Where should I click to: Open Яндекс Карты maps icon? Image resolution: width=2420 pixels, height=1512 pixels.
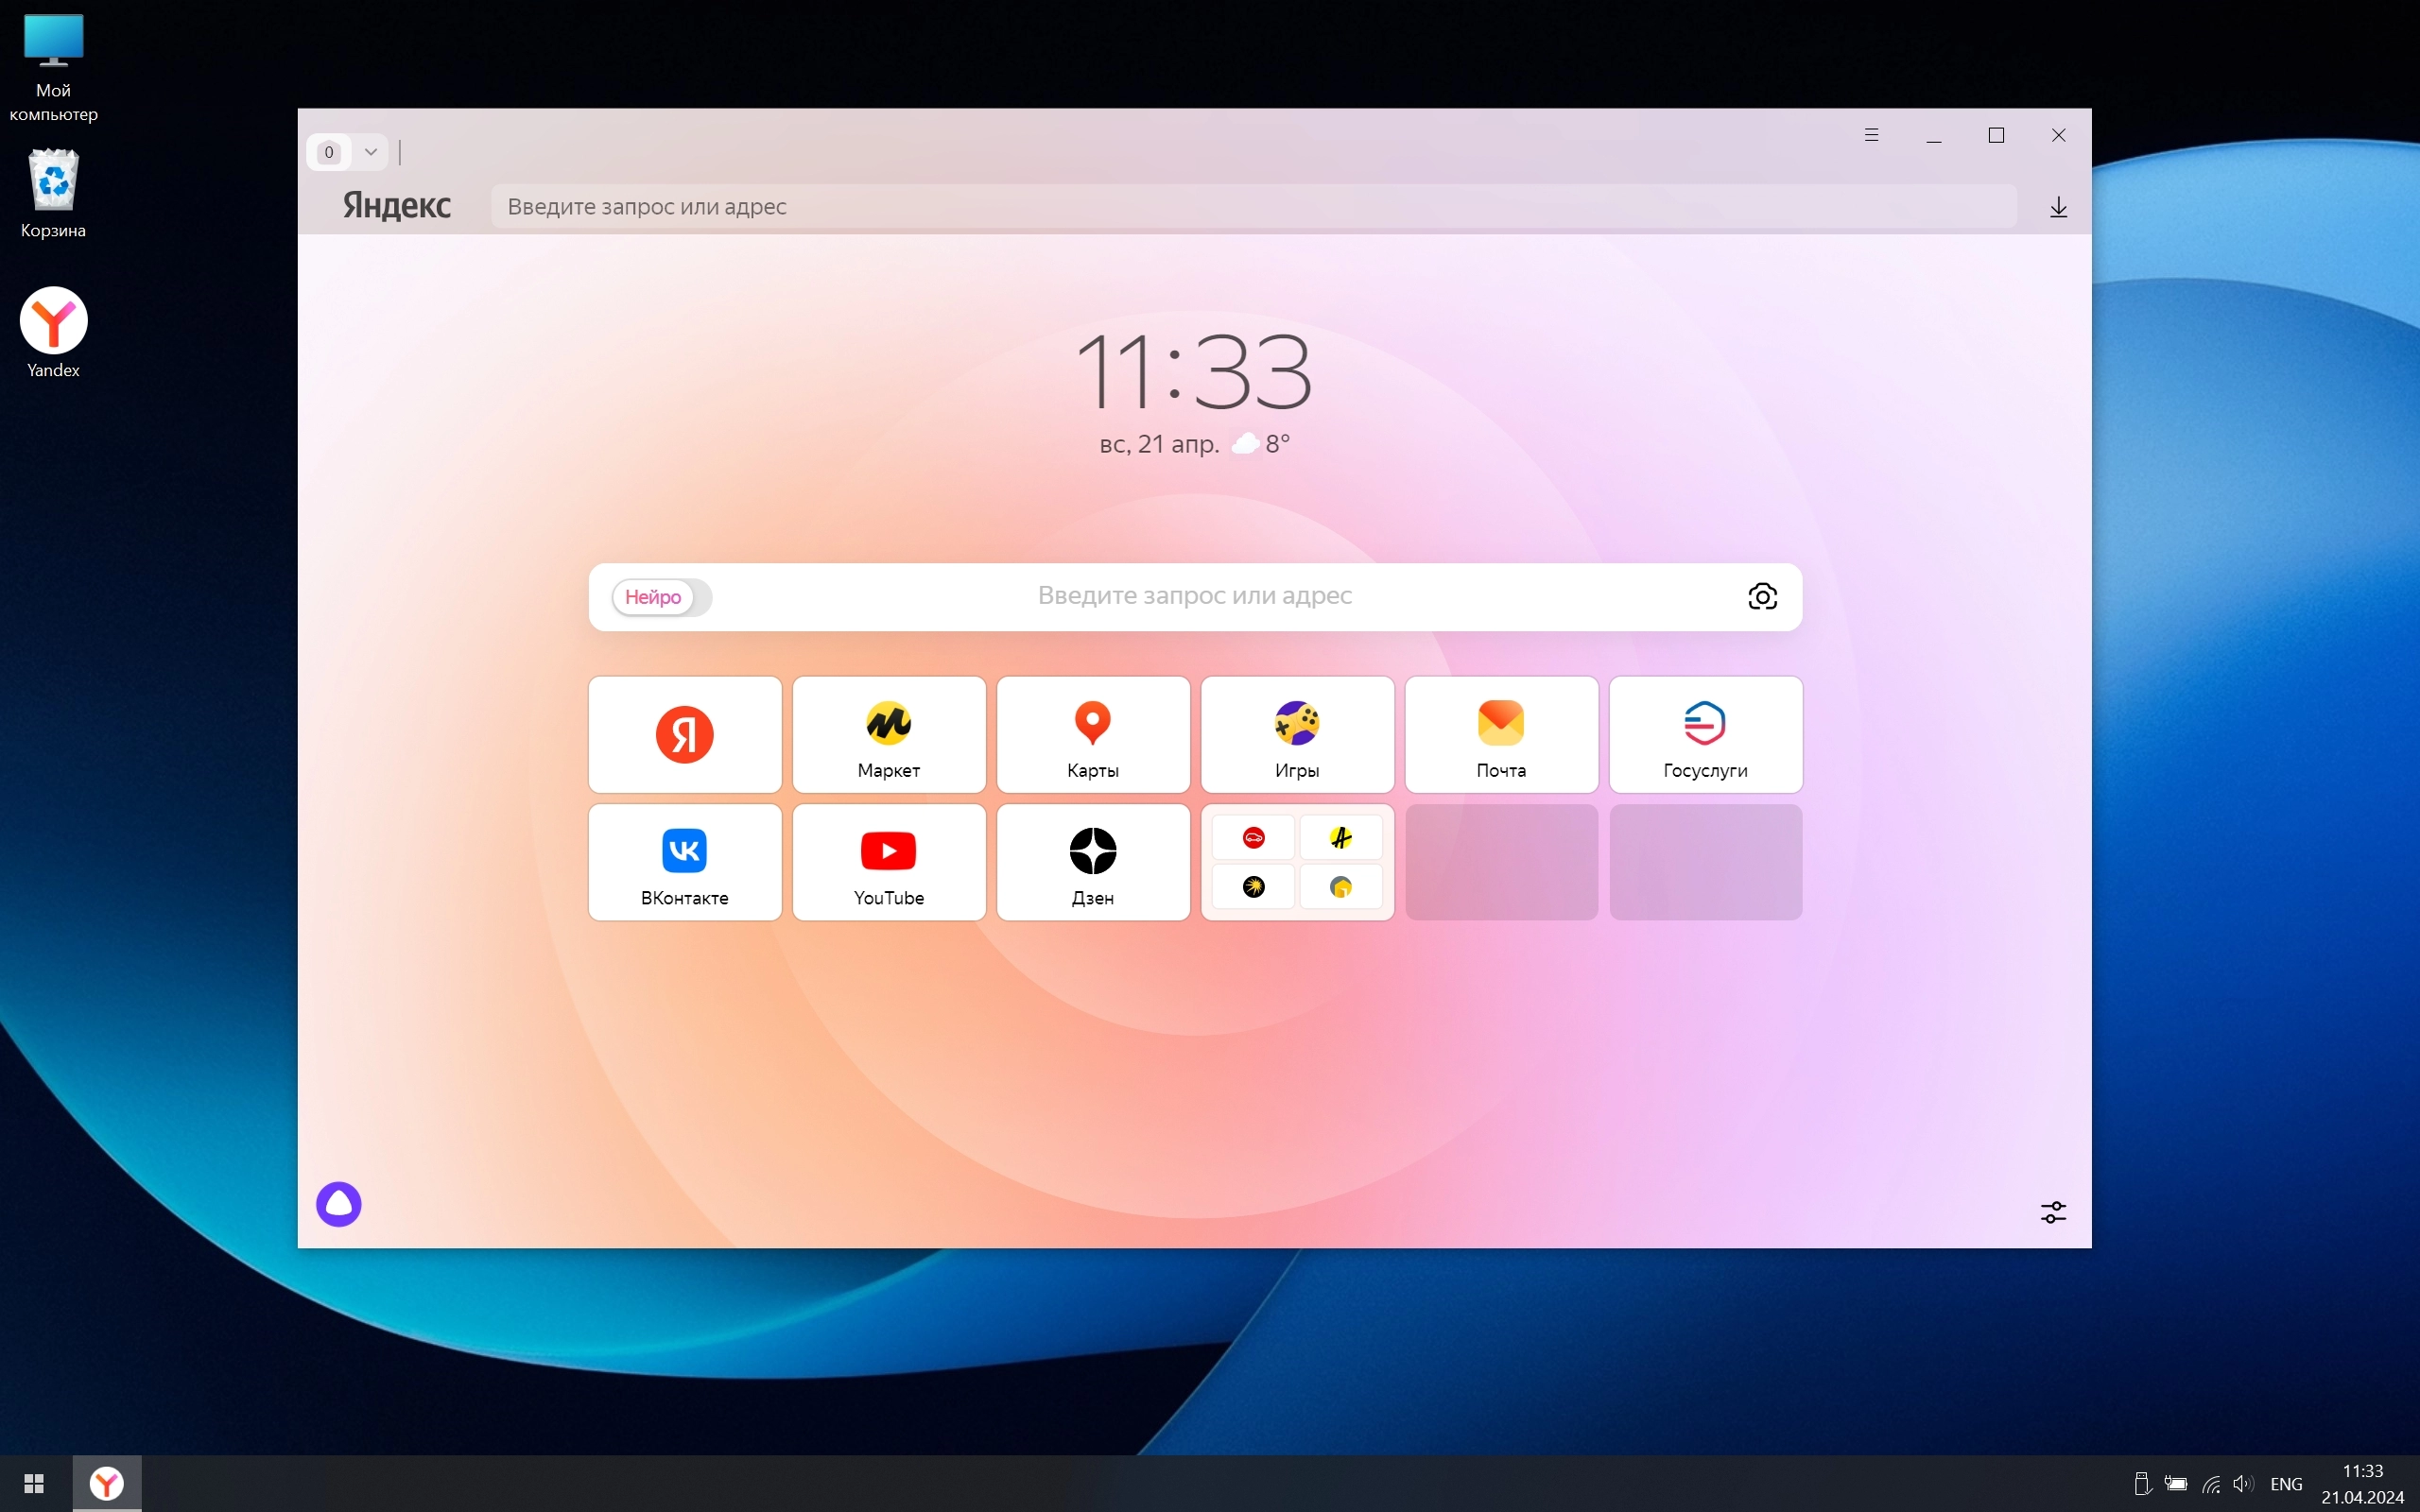click(x=1093, y=733)
